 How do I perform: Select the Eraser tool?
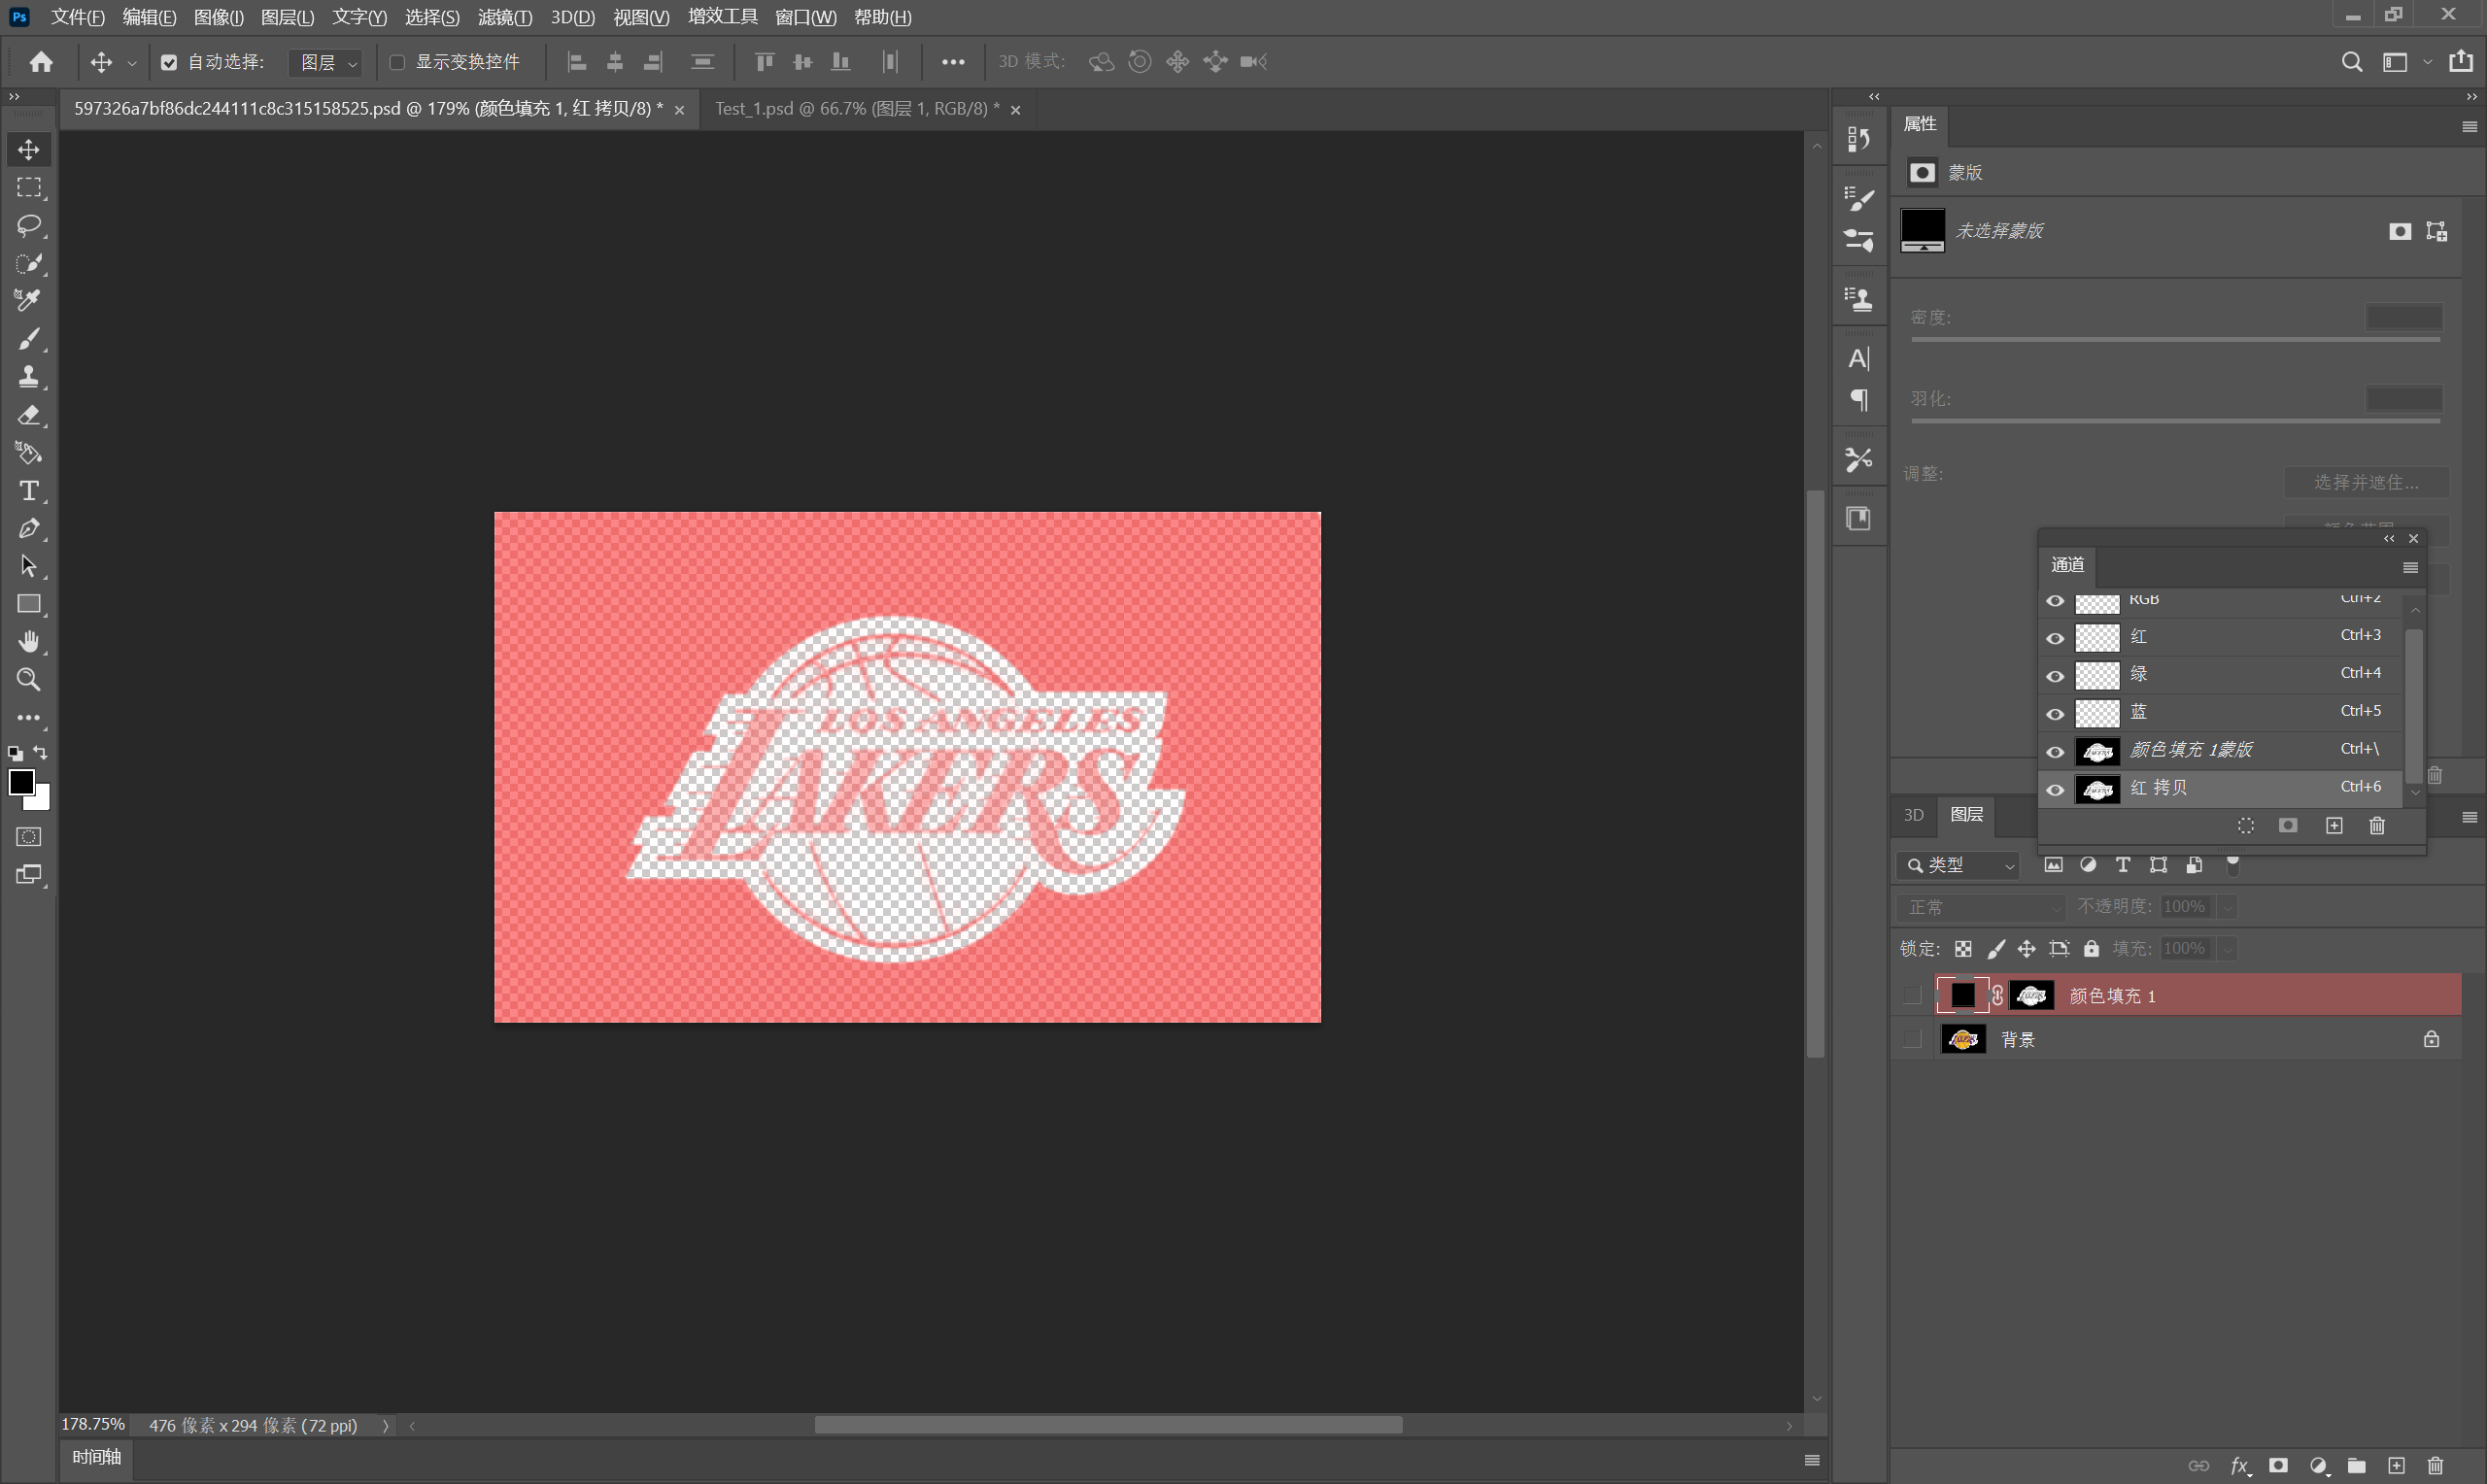tap(28, 415)
